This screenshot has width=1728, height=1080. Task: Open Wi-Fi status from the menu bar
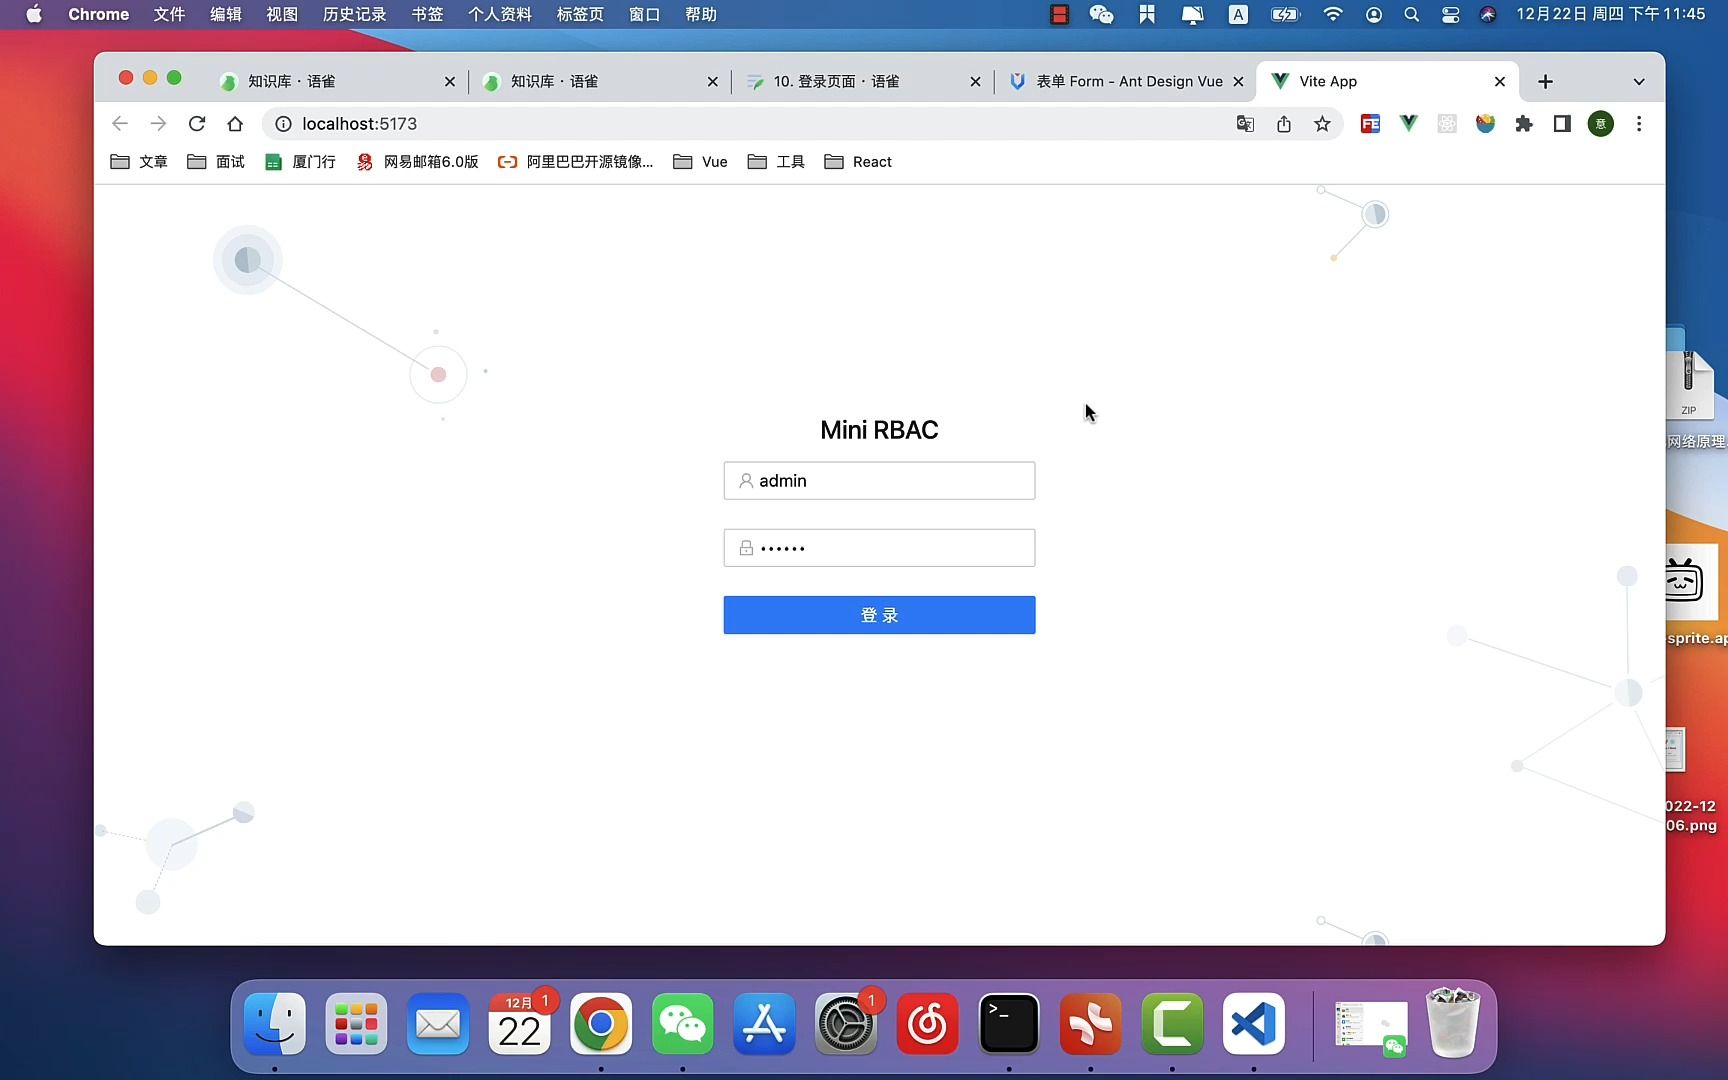1332,14
